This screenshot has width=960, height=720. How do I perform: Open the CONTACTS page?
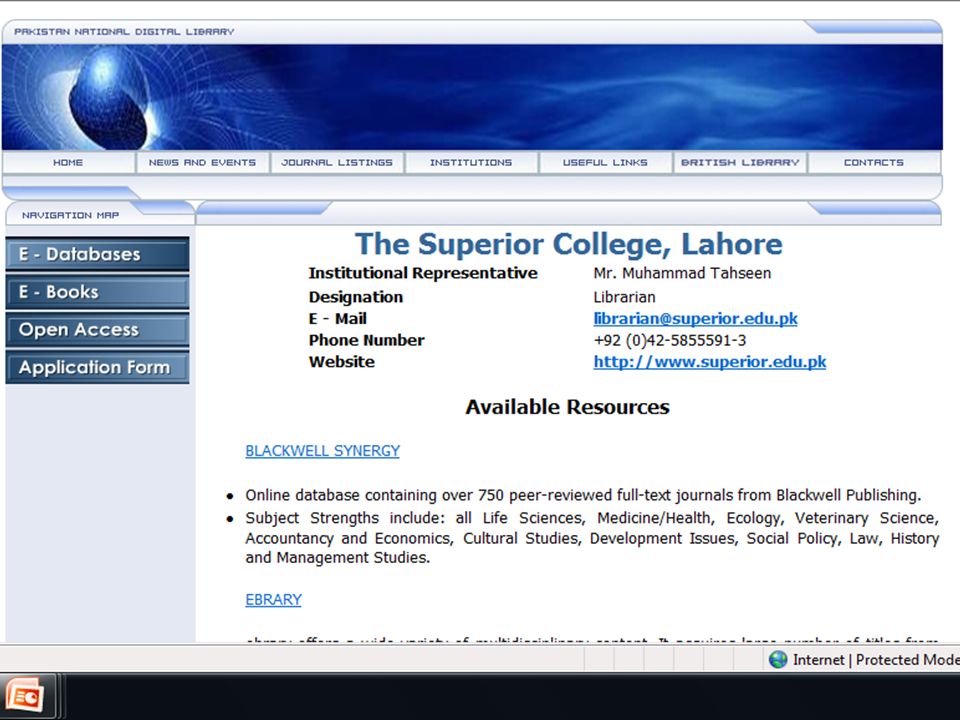coord(874,163)
